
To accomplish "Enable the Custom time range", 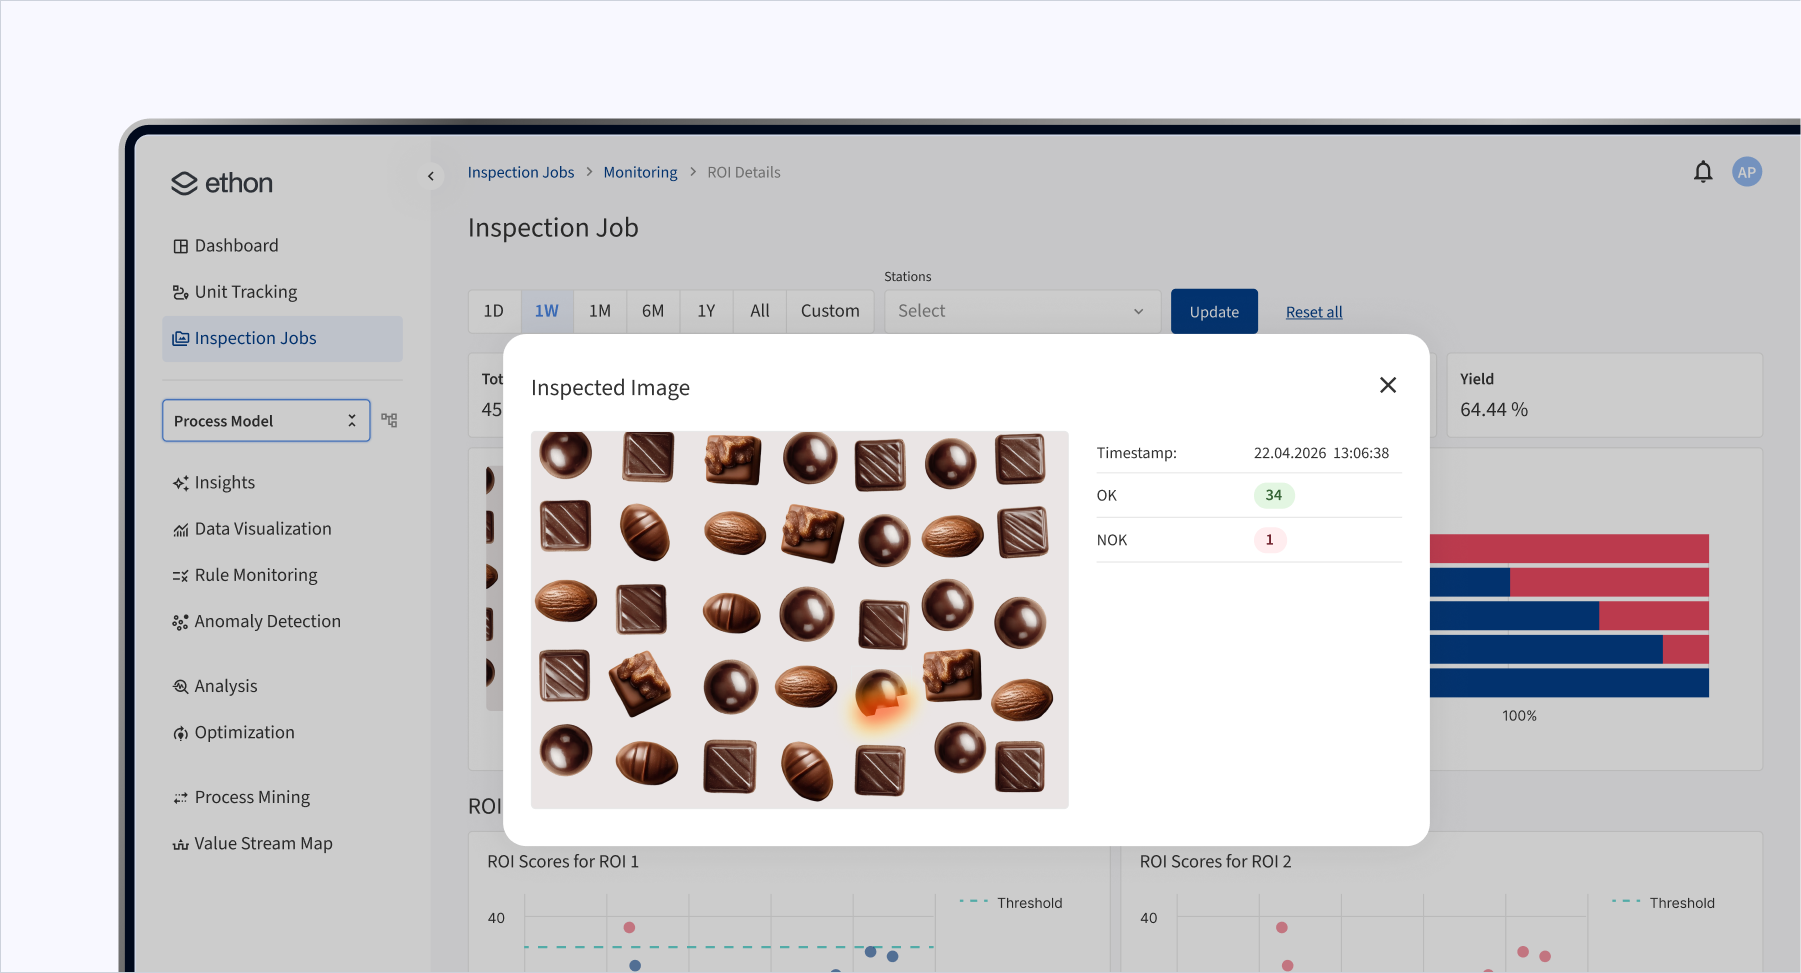I will (829, 311).
